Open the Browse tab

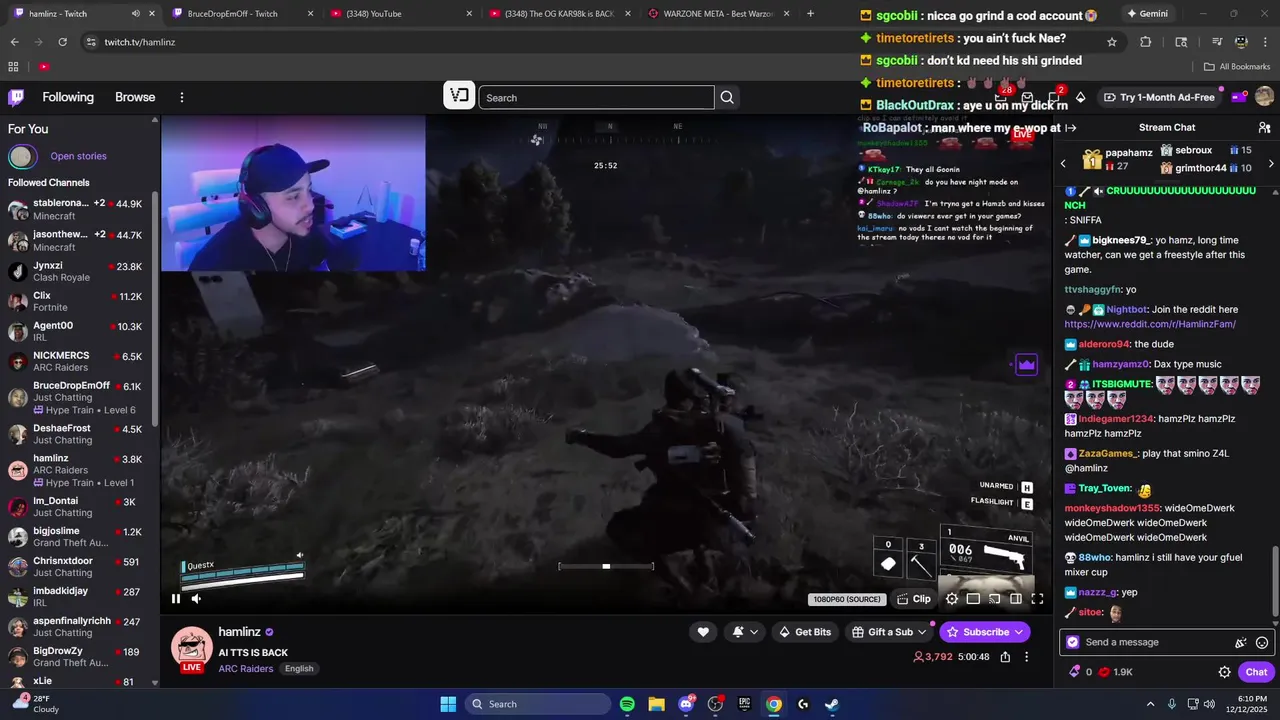[x=135, y=97]
